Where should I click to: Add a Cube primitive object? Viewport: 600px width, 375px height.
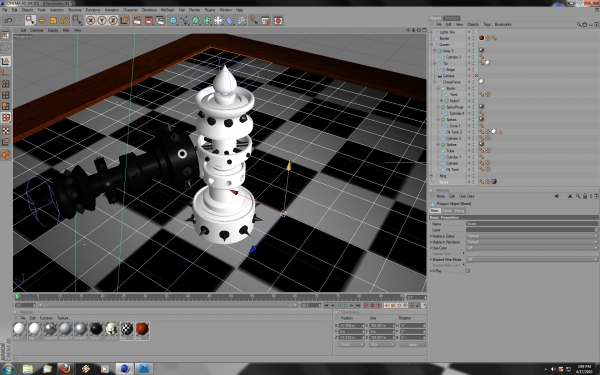pyautogui.click(x=173, y=20)
